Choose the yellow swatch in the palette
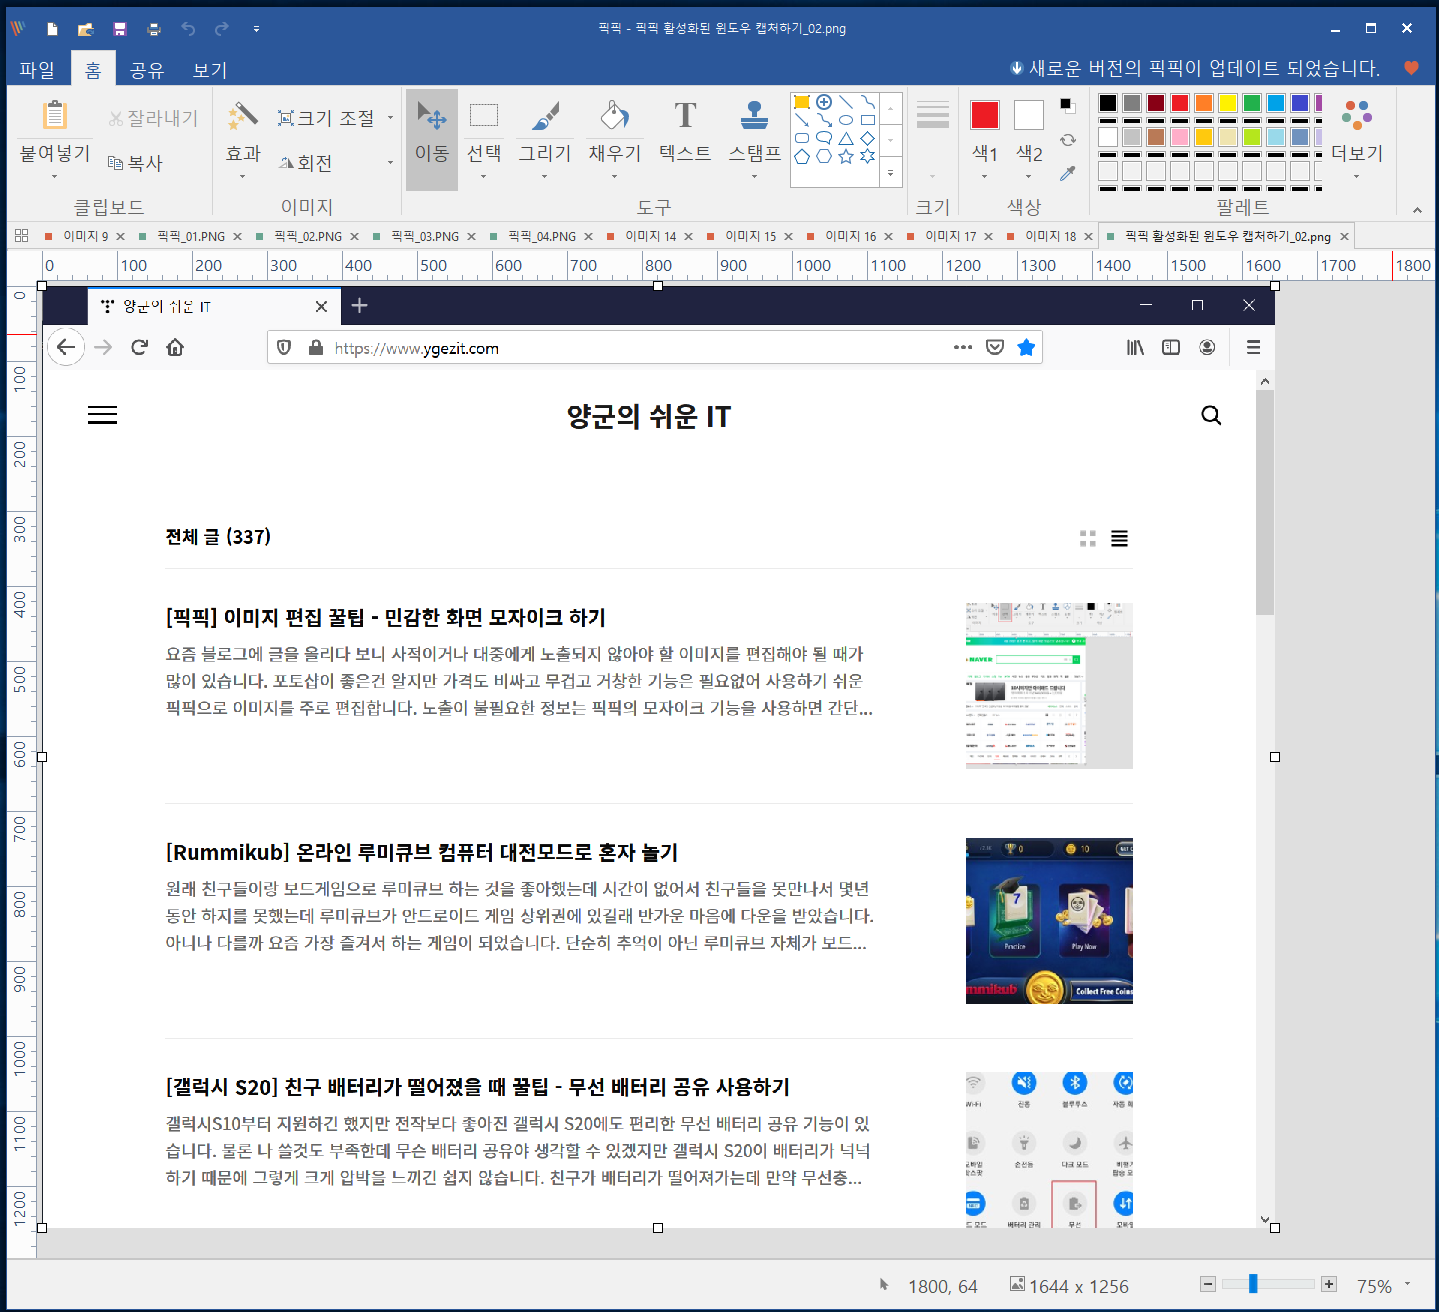The image size is (1439, 1312). point(1228,103)
